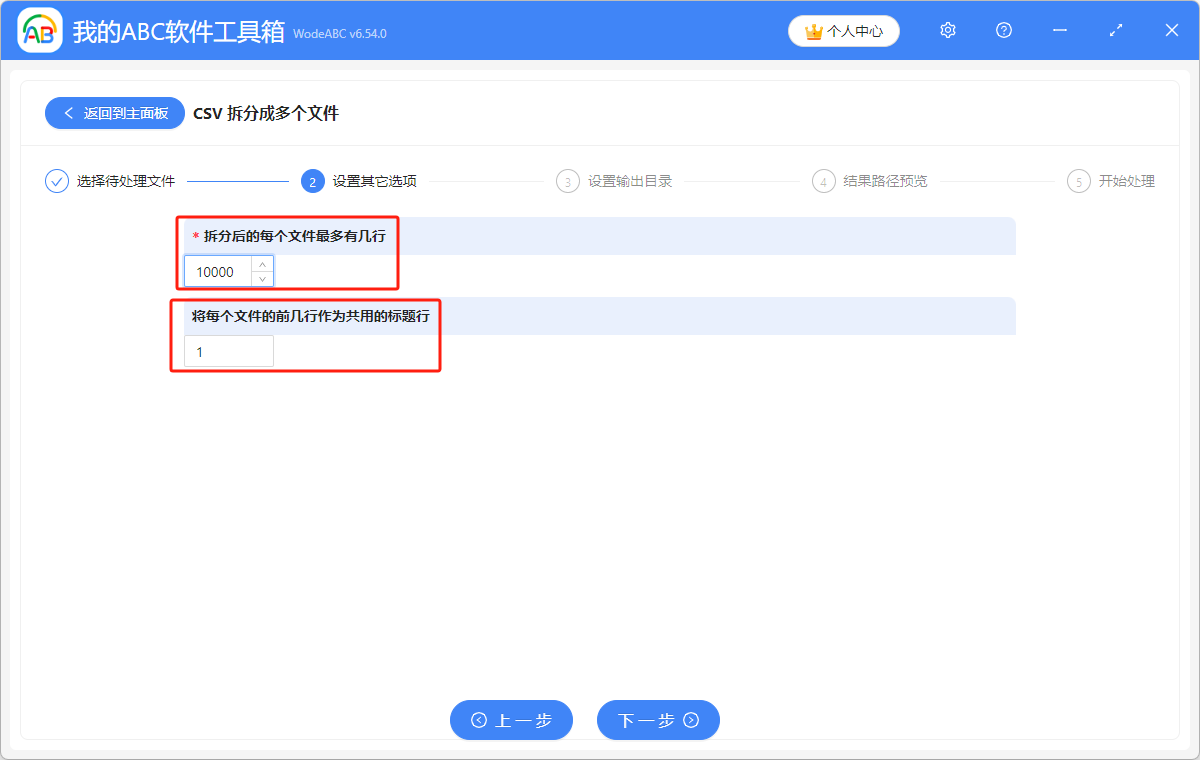
Task: Return to main panel via 返回到主面板
Action: point(114,113)
